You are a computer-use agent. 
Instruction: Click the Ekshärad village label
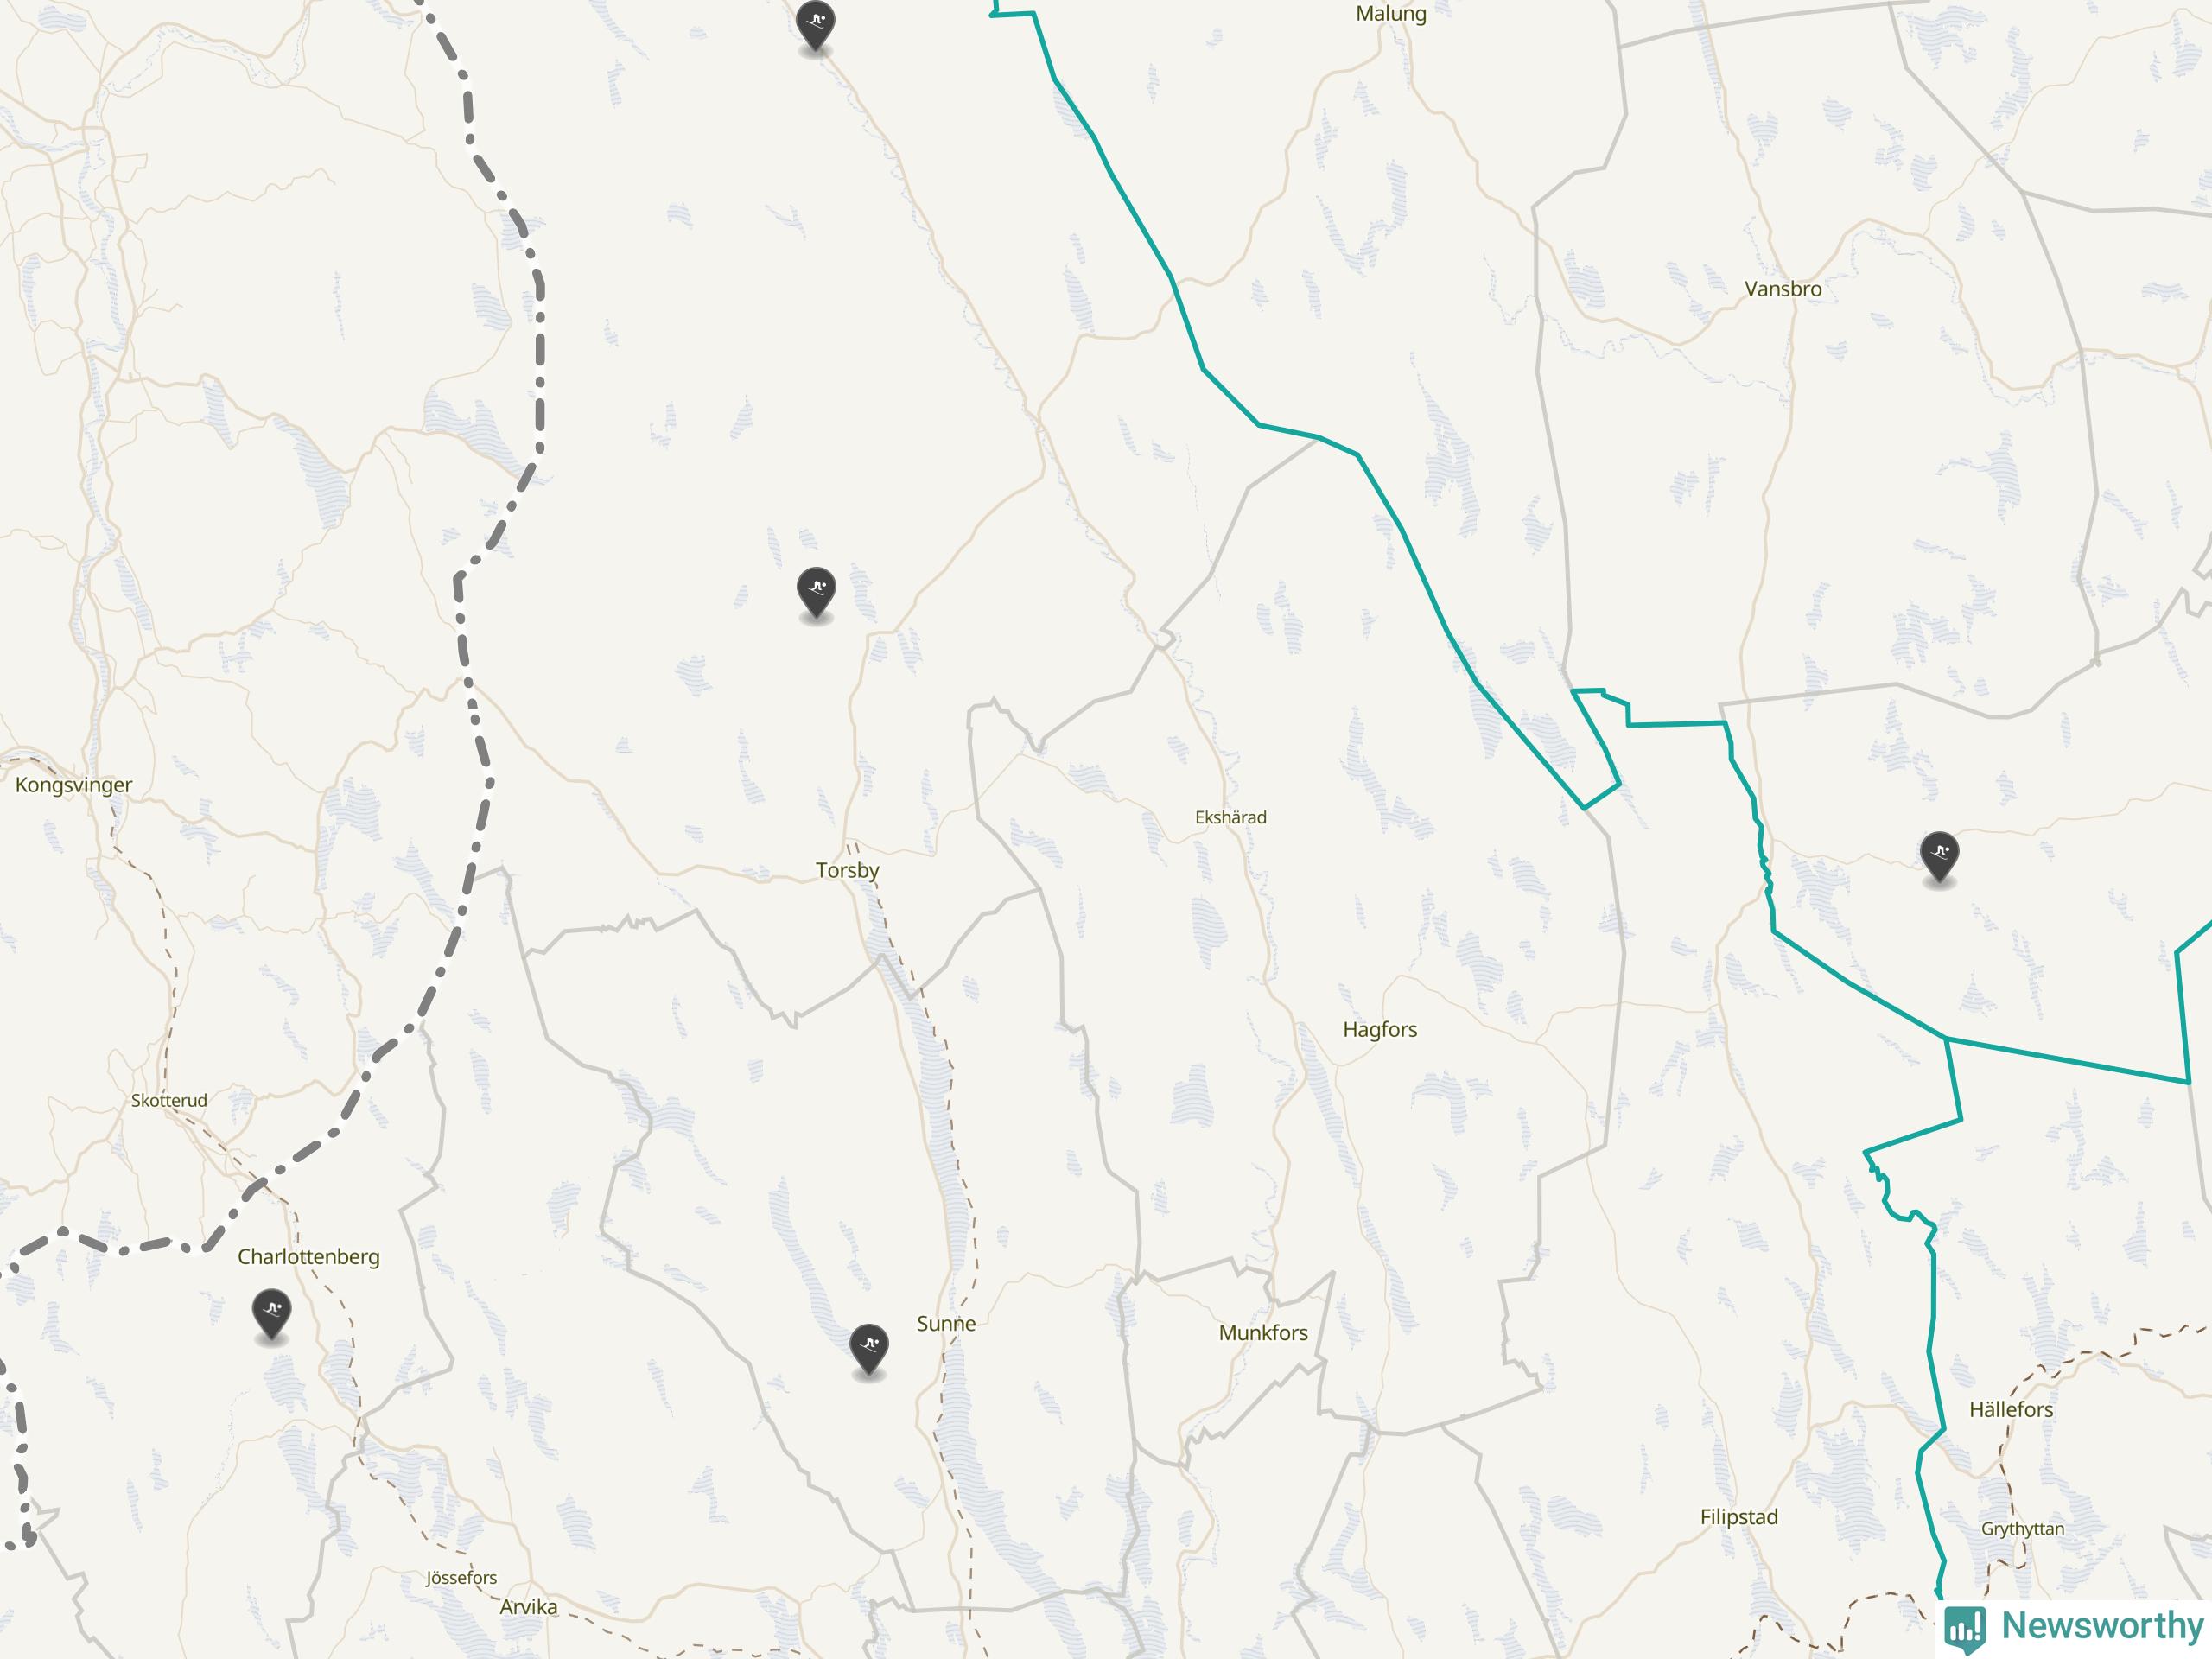point(1230,817)
